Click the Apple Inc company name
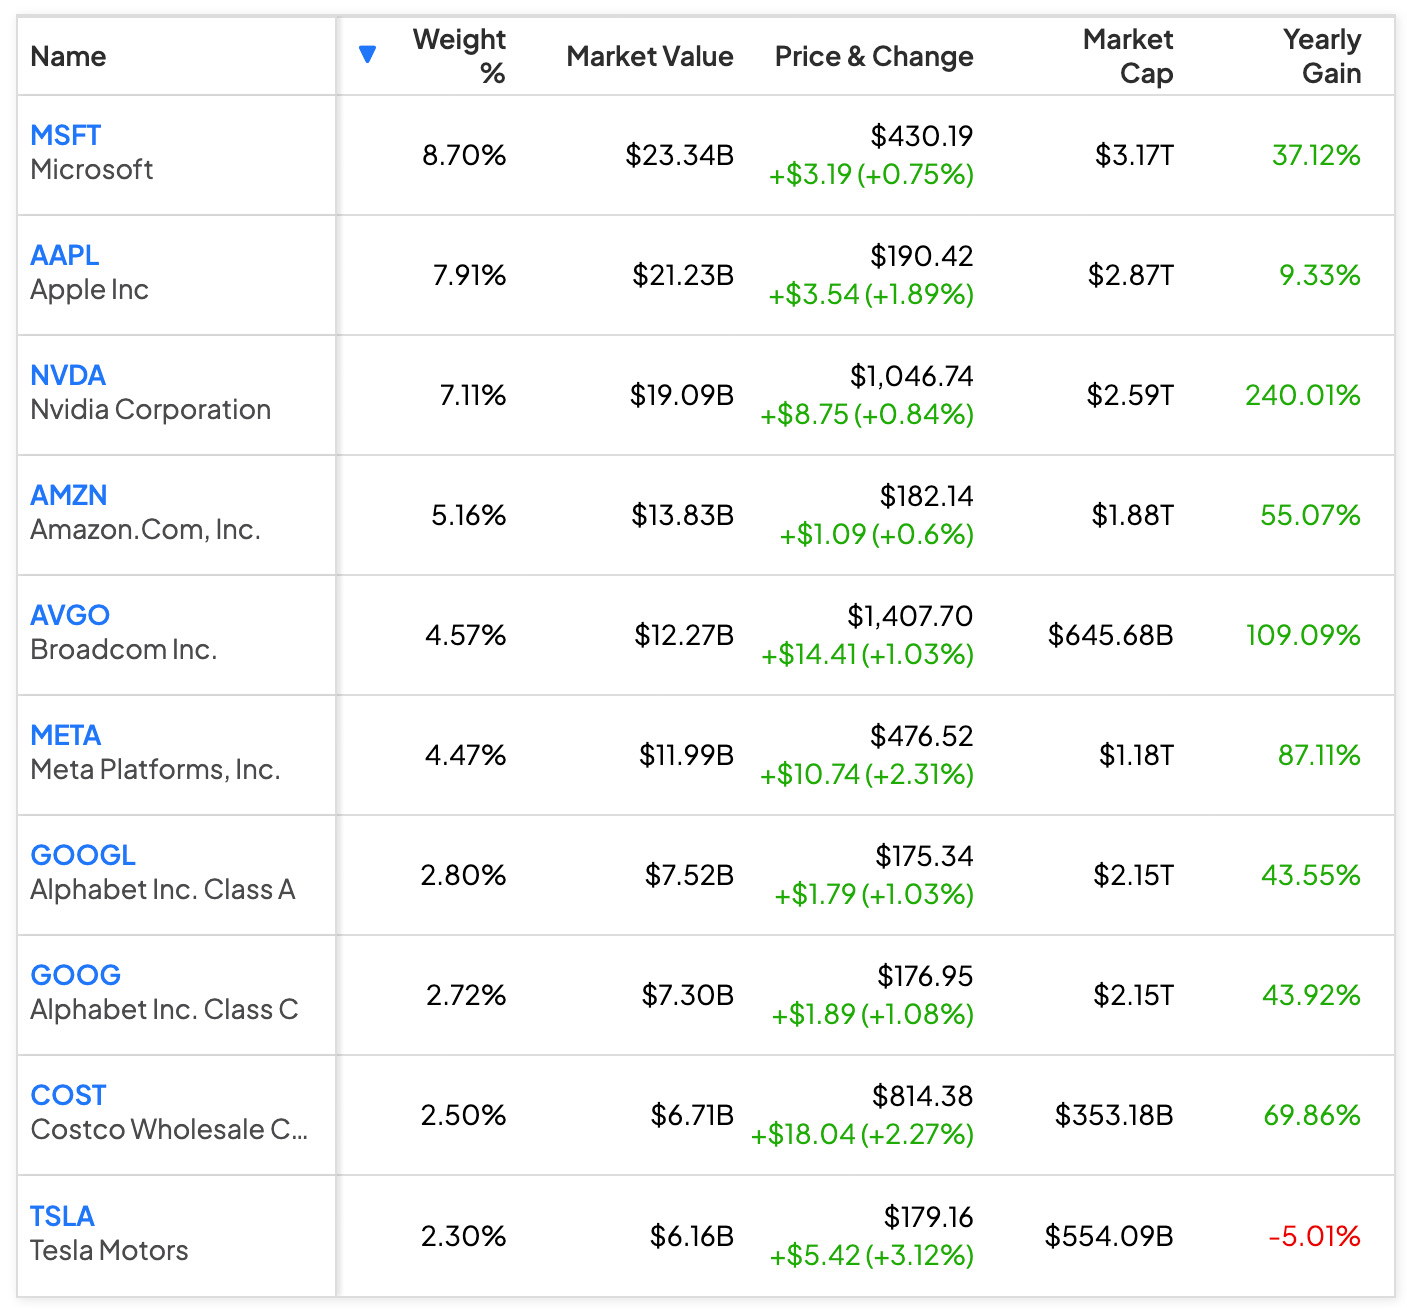1407x1314 pixels. (90, 289)
